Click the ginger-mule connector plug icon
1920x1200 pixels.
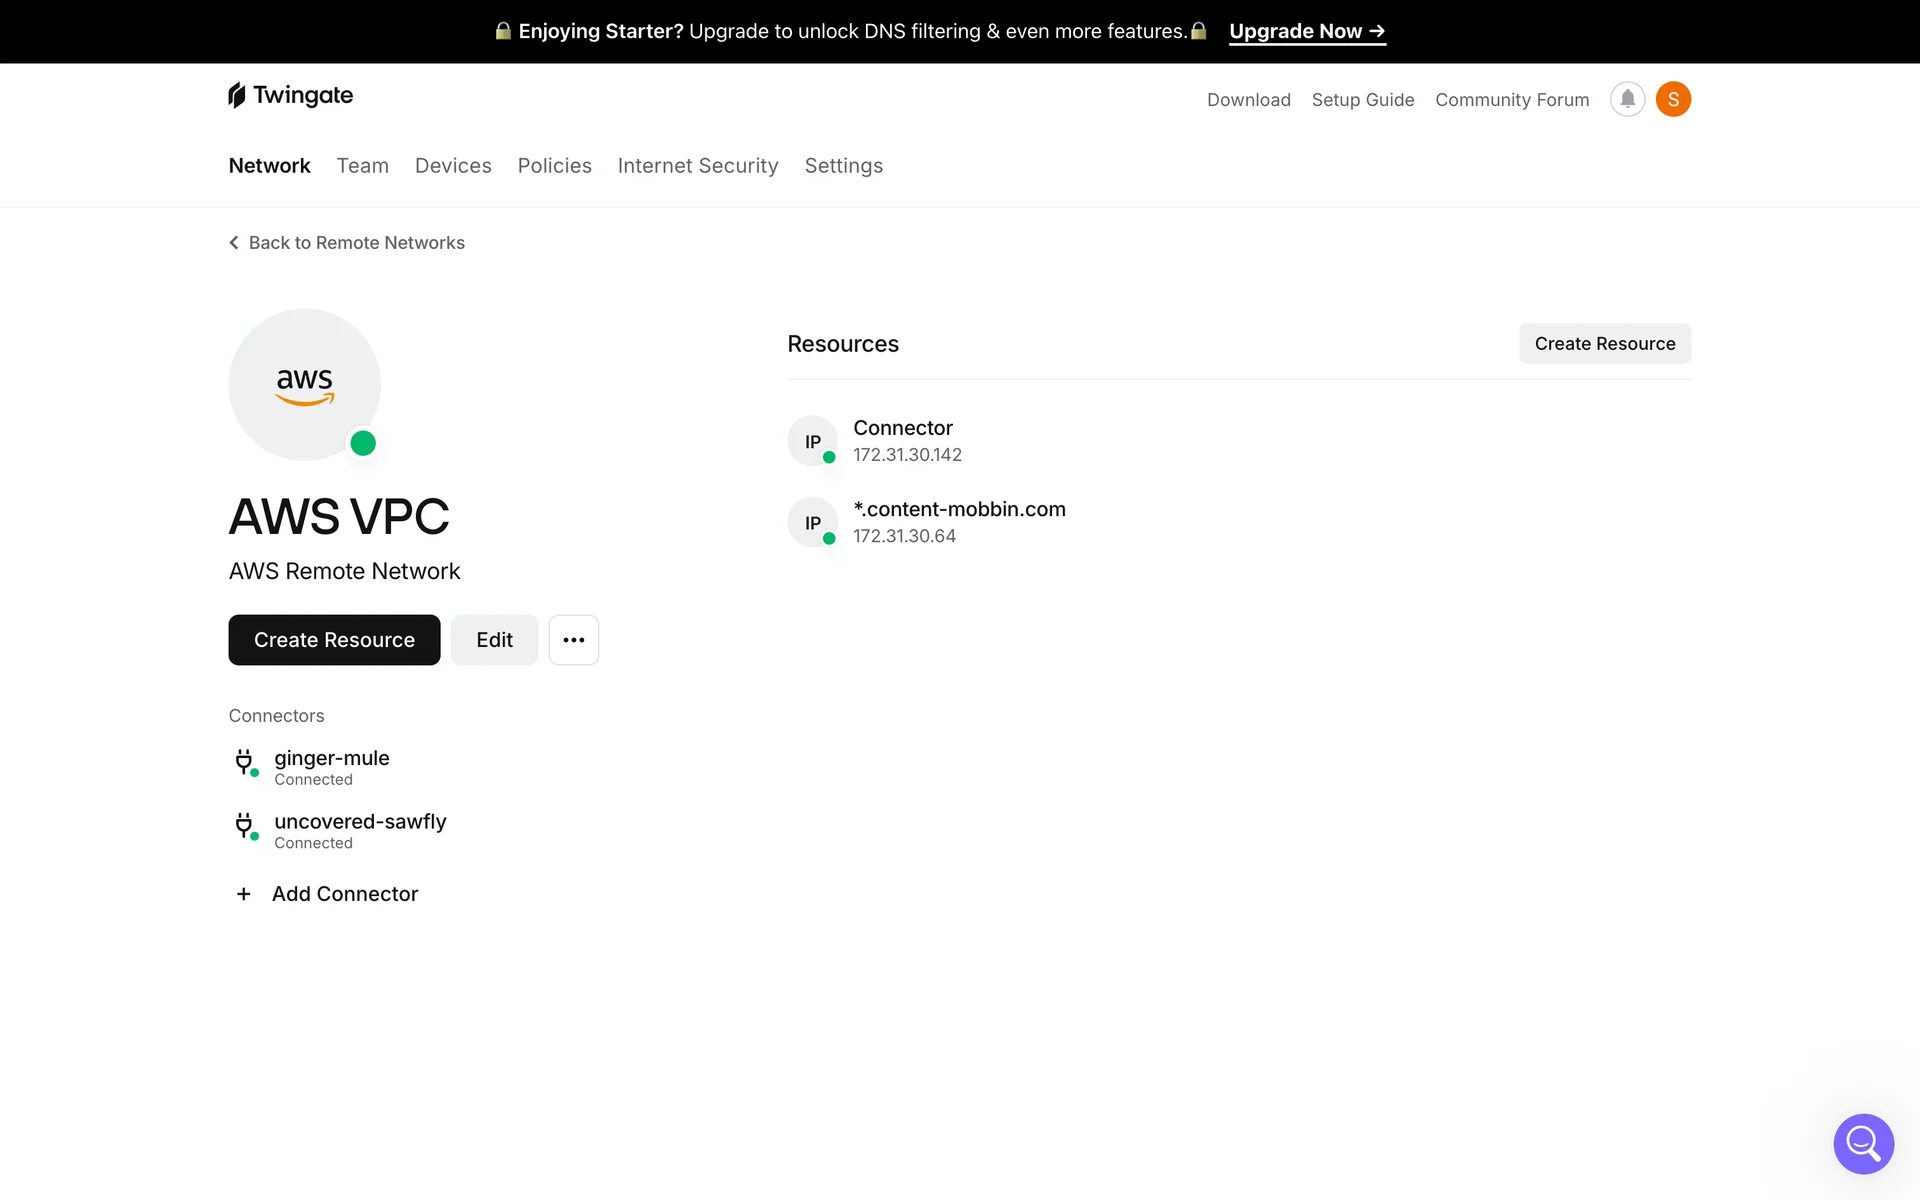point(244,763)
